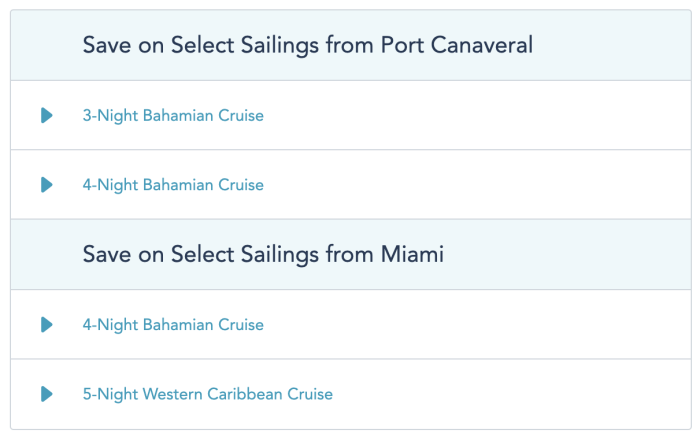Click the Miami sailings heading text
This screenshot has height=437, width=700.
(x=263, y=255)
